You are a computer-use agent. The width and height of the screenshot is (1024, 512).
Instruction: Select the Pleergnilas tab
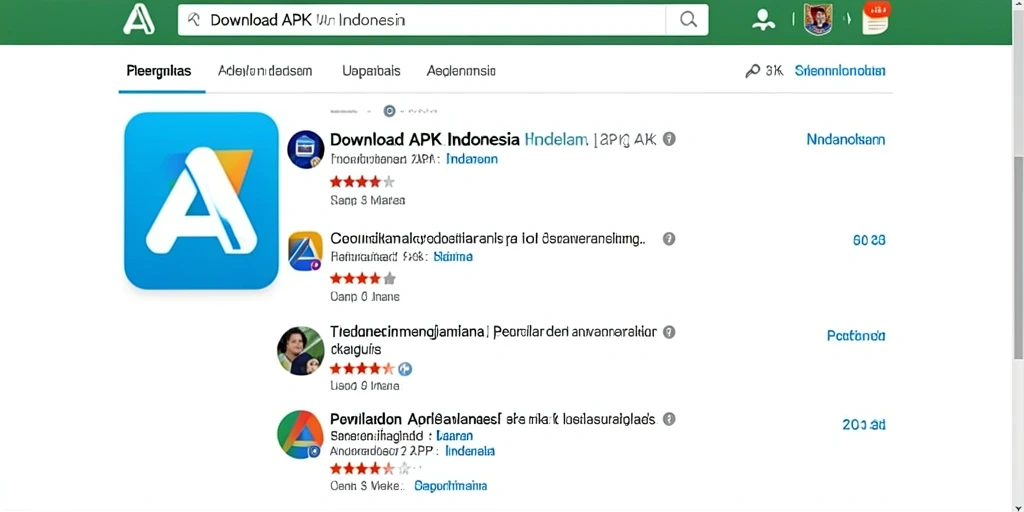(x=159, y=71)
